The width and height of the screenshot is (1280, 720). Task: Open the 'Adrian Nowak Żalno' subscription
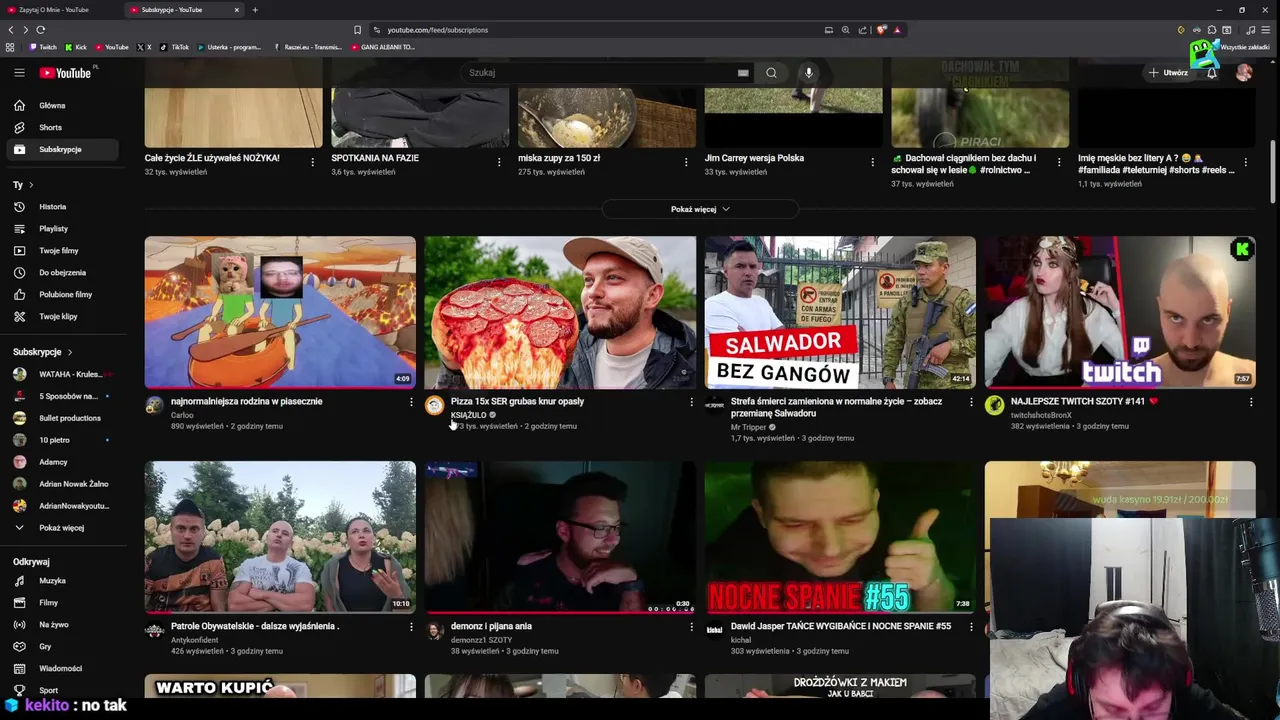pos(60,484)
